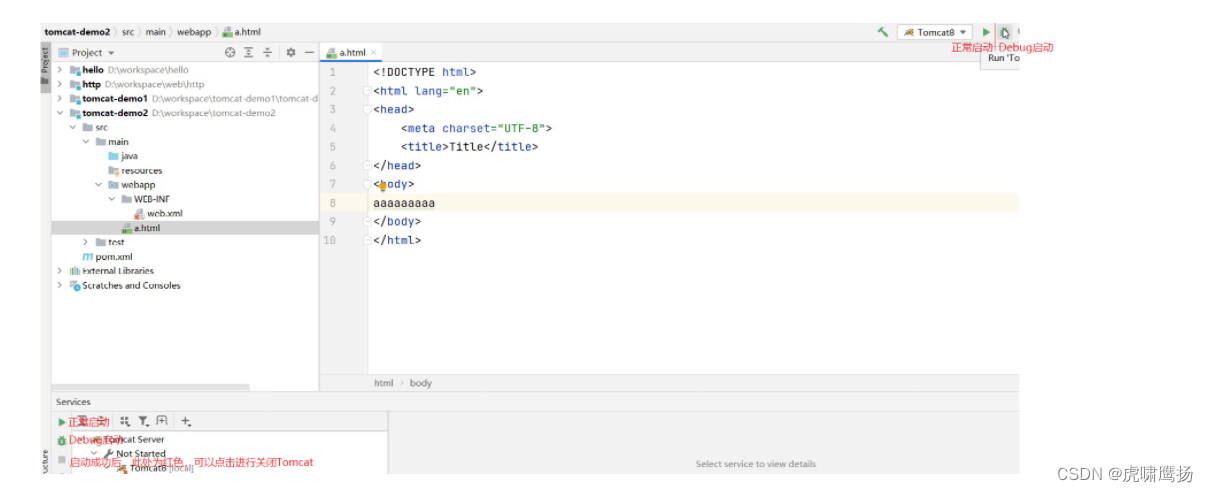Click the tomcat-demo2 breadcrumb in navigation bar

[77, 32]
